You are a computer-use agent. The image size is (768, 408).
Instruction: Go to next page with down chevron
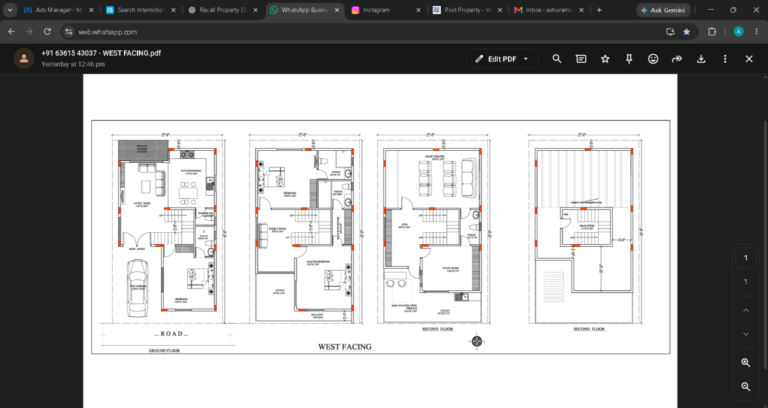tap(745, 334)
